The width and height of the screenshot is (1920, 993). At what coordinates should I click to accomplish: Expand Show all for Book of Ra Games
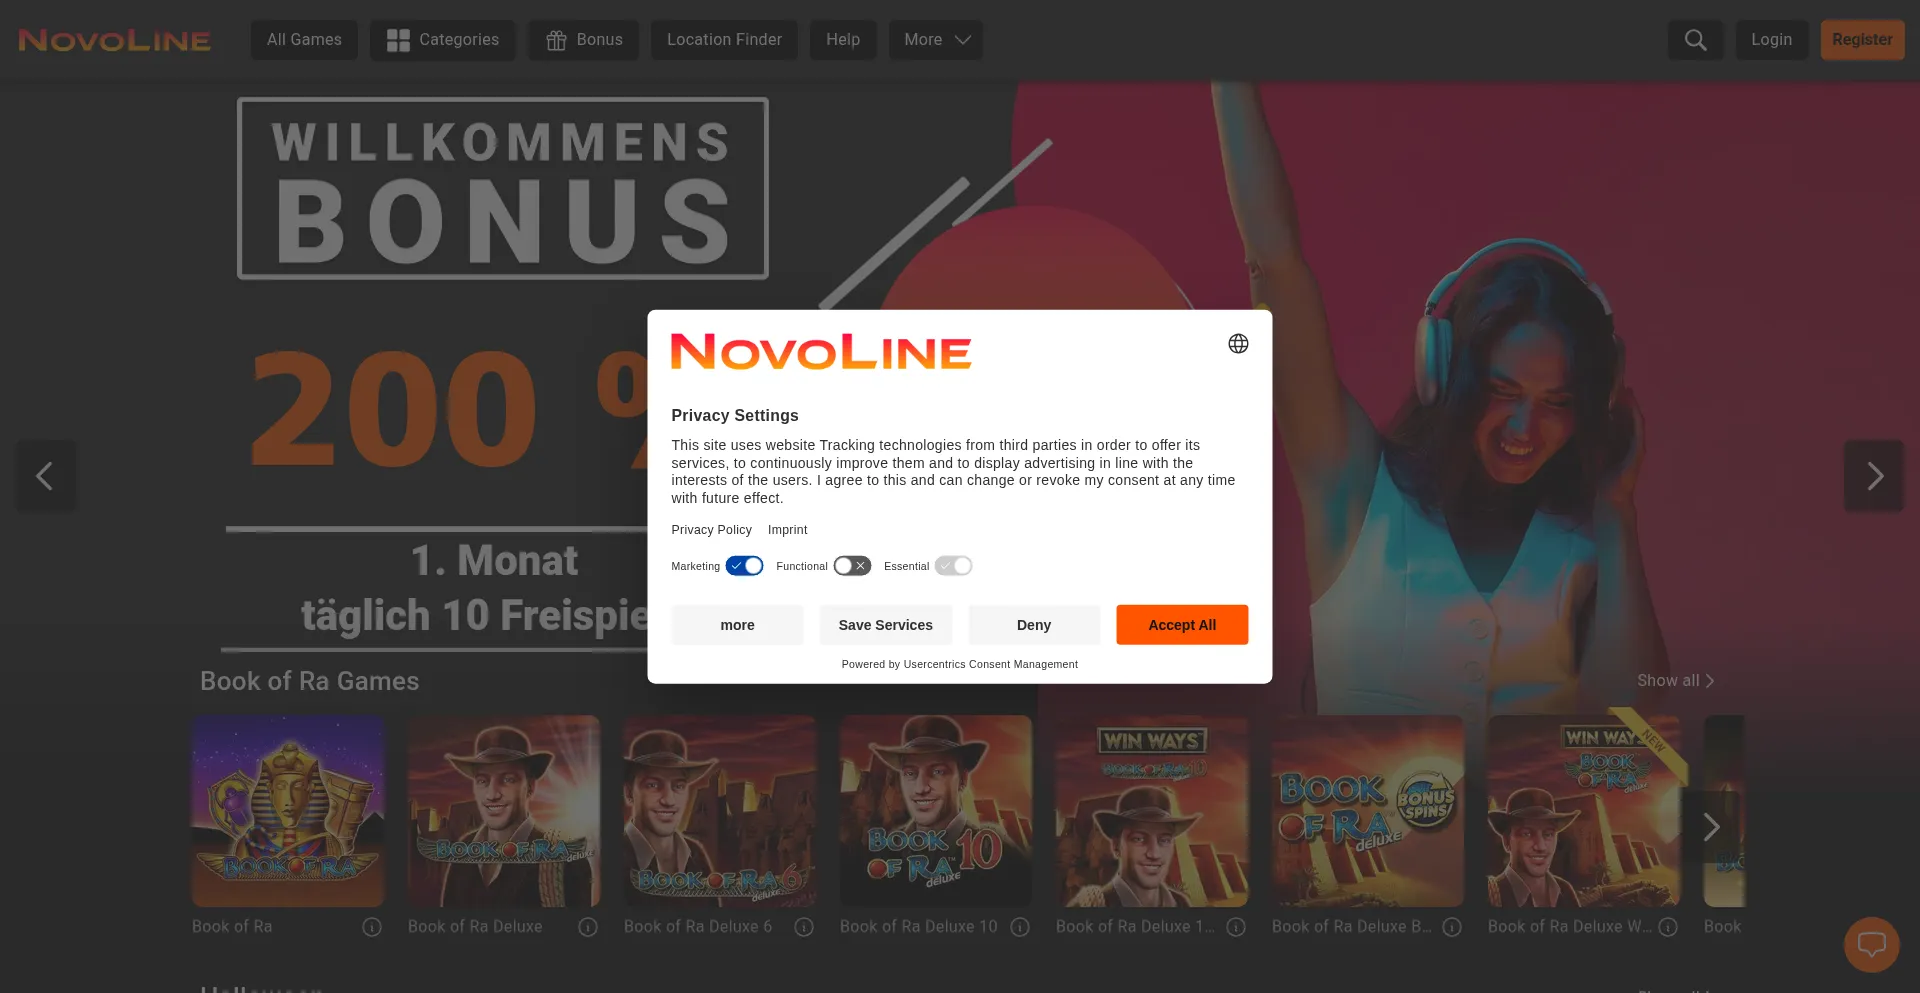click(1676, 681)
